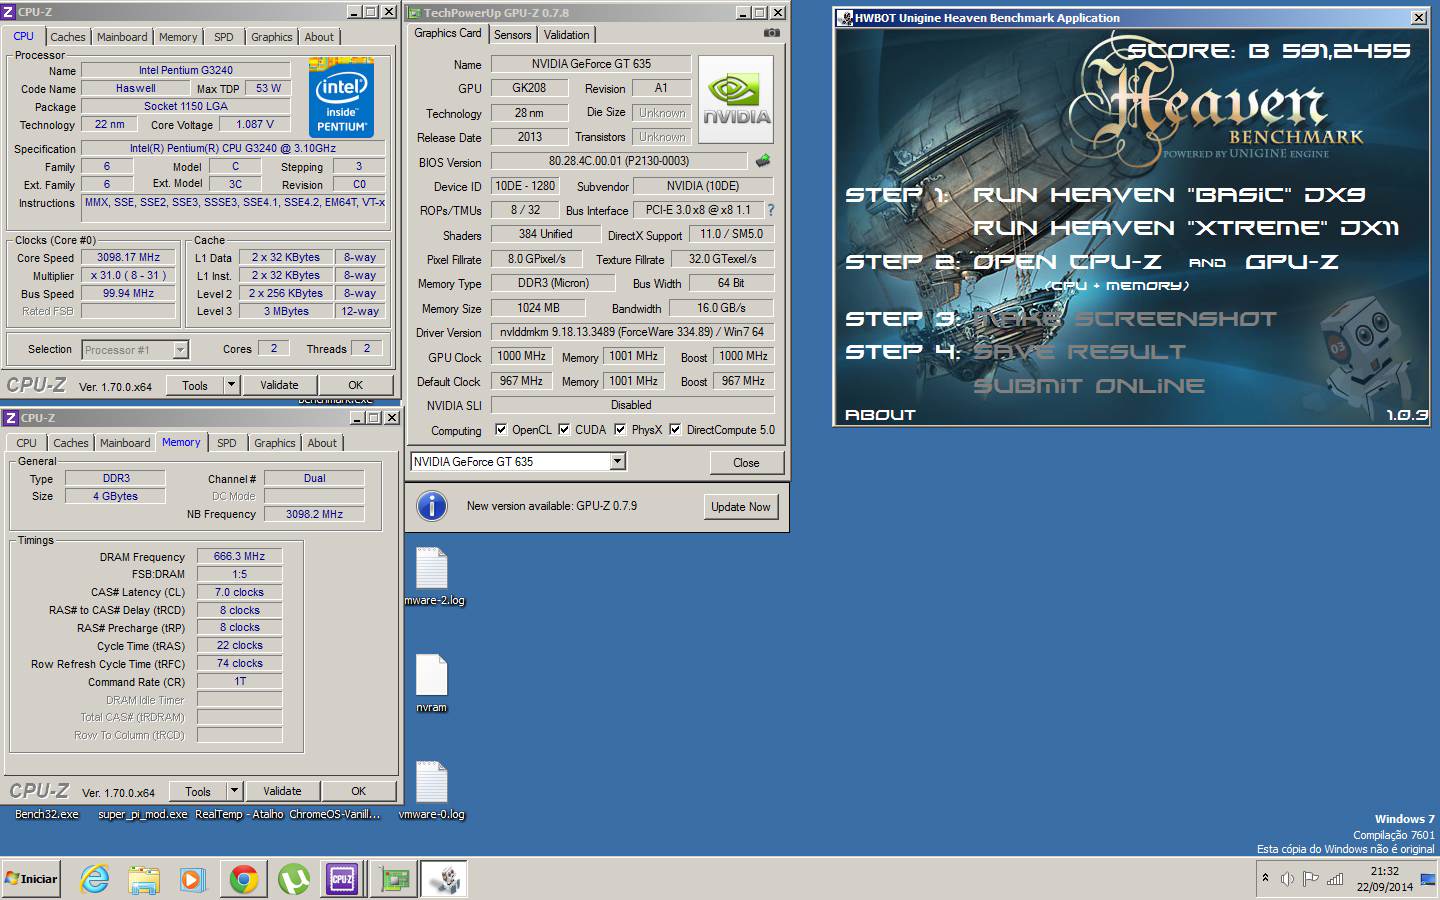
Task: Open Tools dropdown arrow in bottom CPU-Z window
Action: coord(234,791)
